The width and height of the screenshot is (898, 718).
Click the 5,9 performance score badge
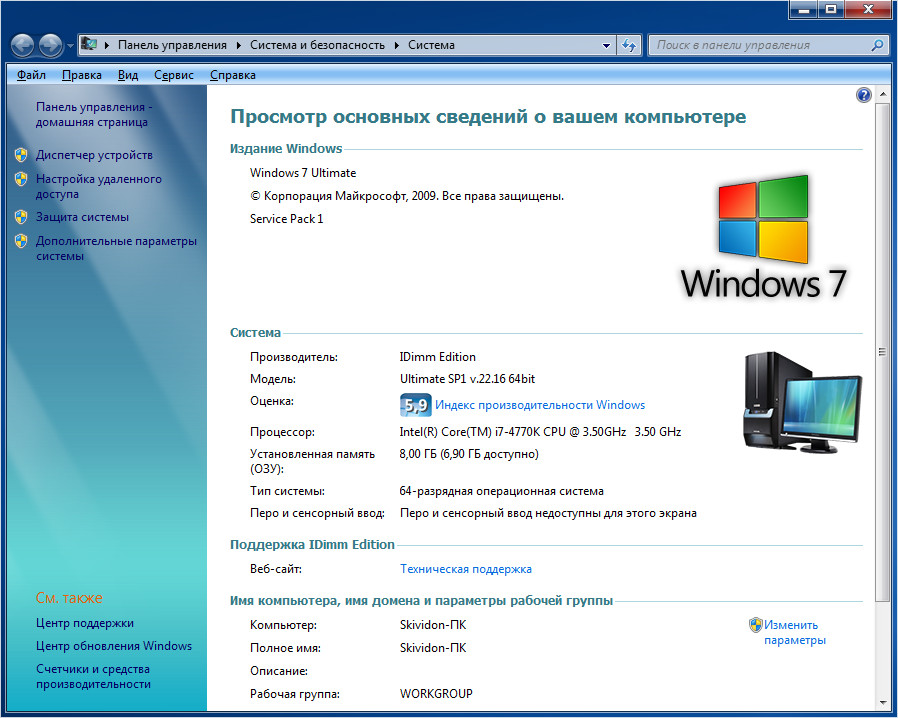415,405
